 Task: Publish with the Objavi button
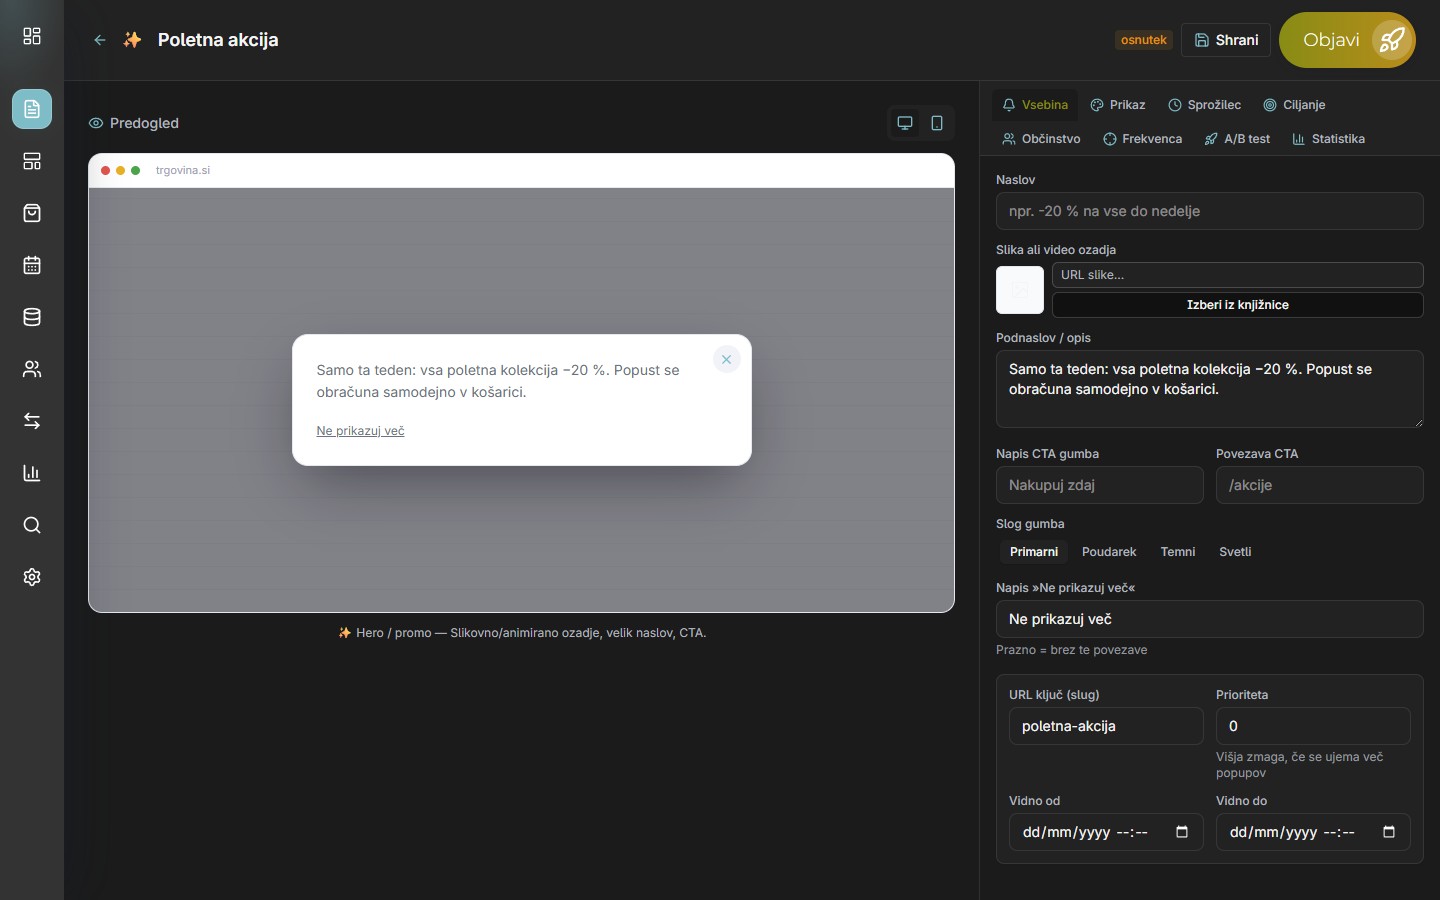tap(1347, 40)
